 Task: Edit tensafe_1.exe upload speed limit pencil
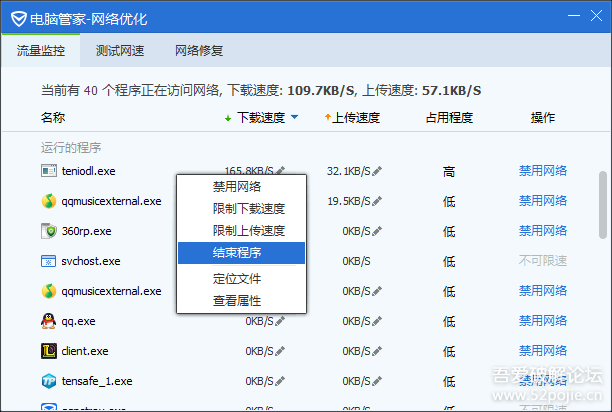pos(377,381)
